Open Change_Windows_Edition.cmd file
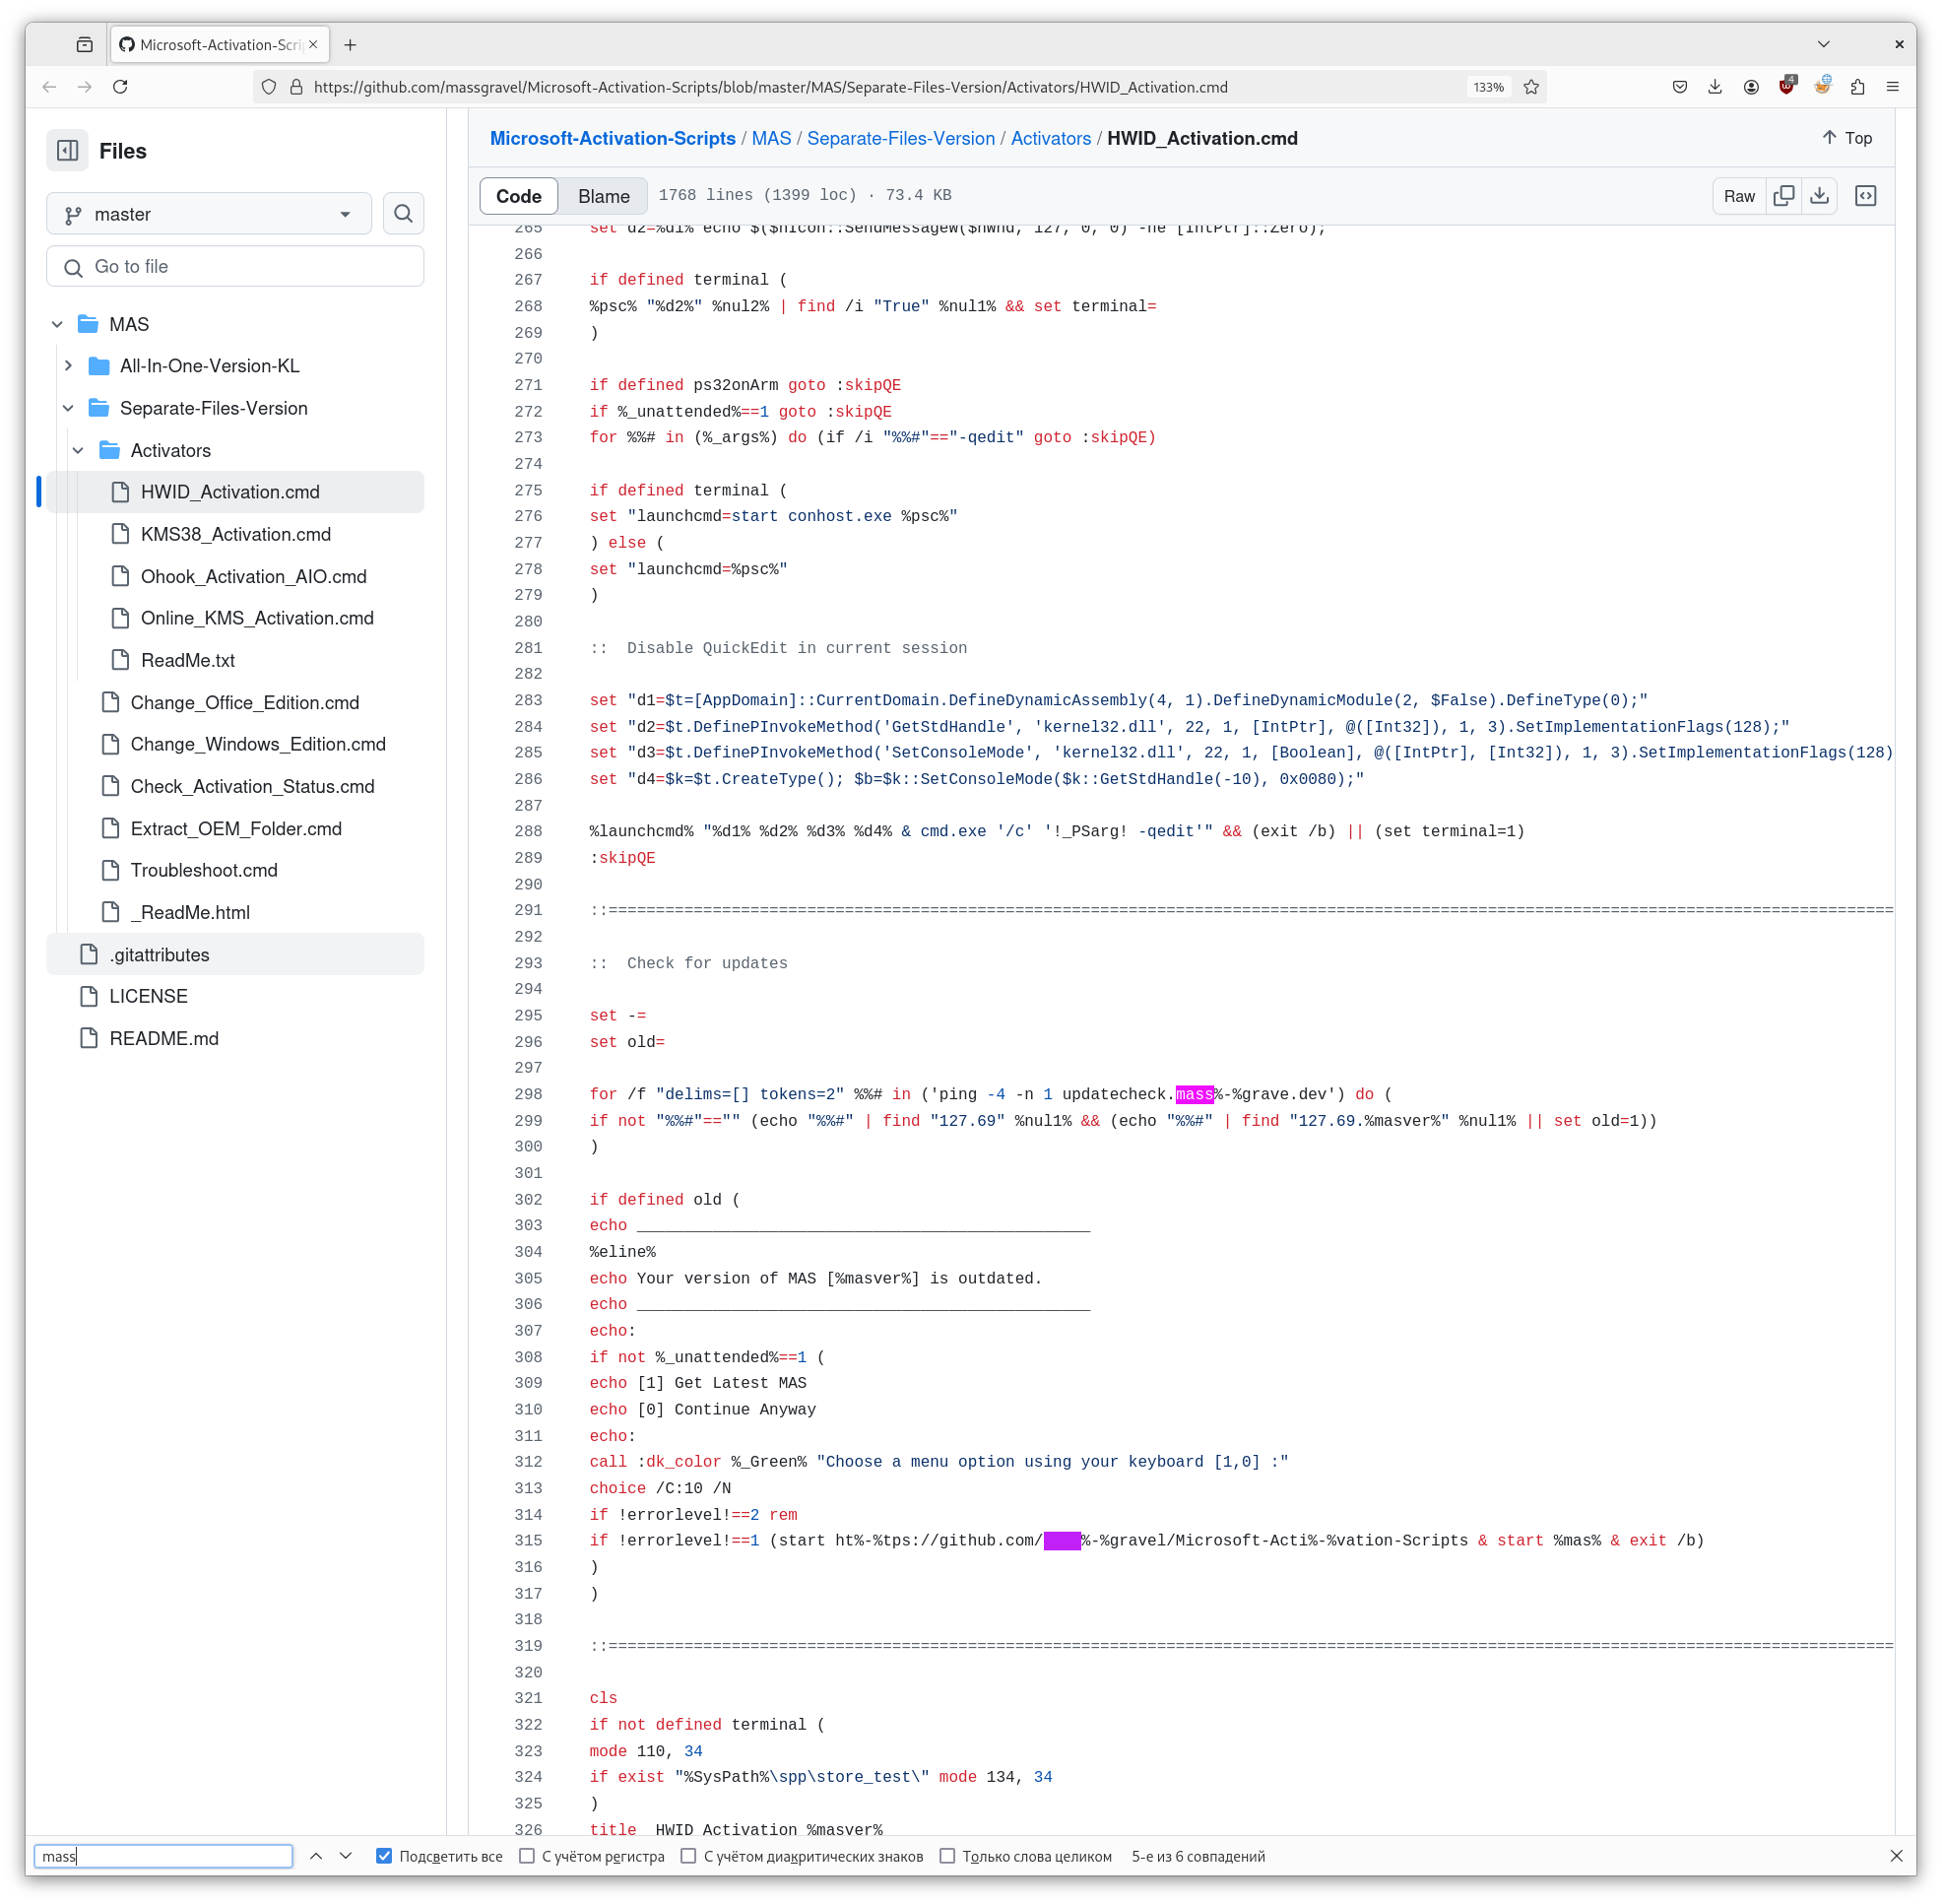The image size is (1942, 1904). coord(258,745)
